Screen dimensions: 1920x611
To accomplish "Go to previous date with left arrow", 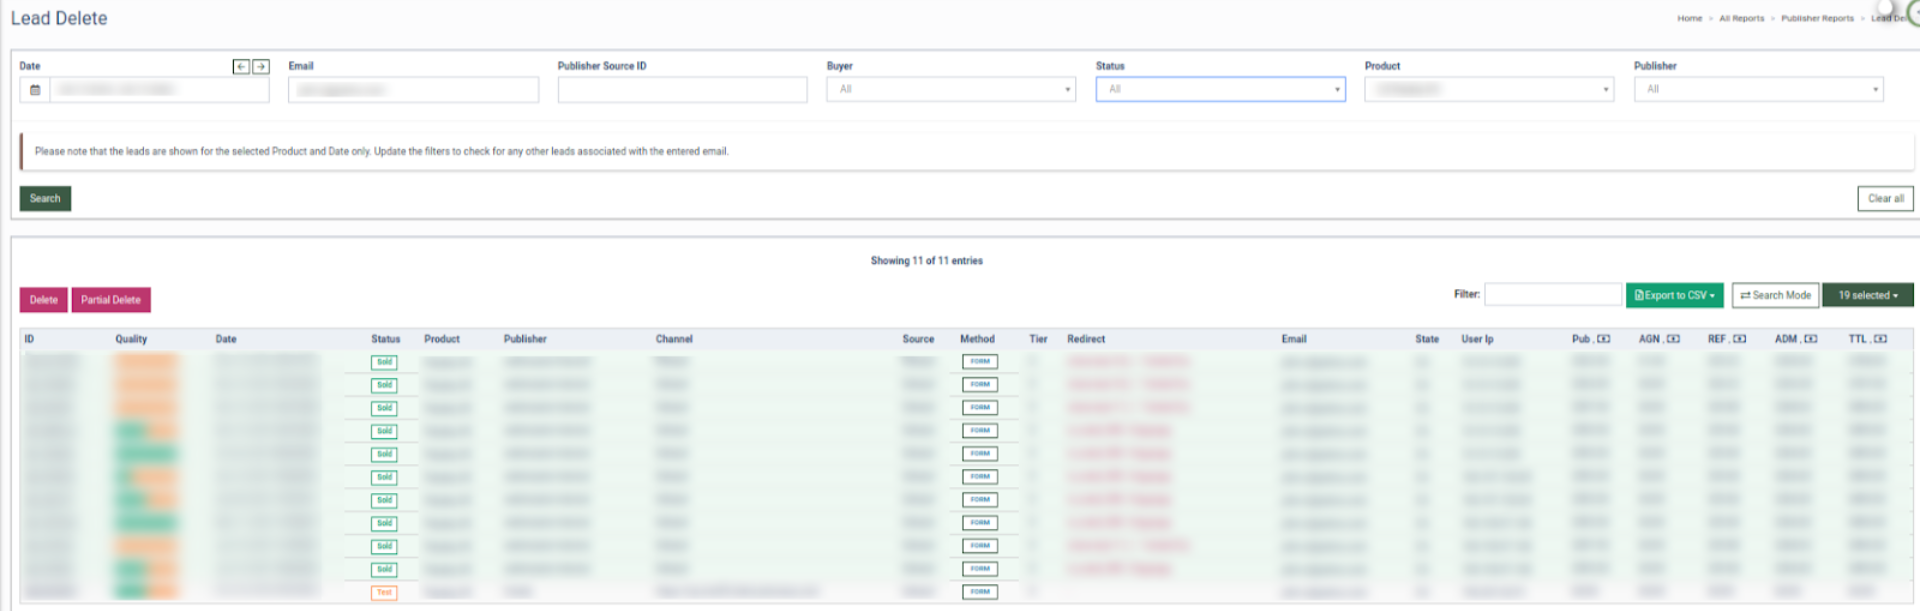I will click(x=241, y=67).
